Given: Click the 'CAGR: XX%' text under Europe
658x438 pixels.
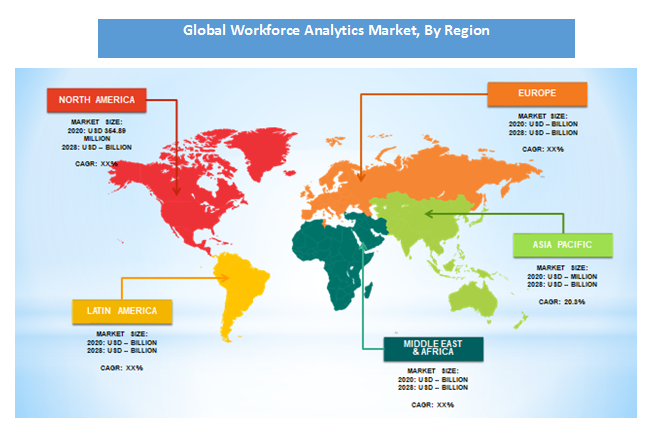Looking at the screenshot, I should pyautogui.click(x=543, y=149).
